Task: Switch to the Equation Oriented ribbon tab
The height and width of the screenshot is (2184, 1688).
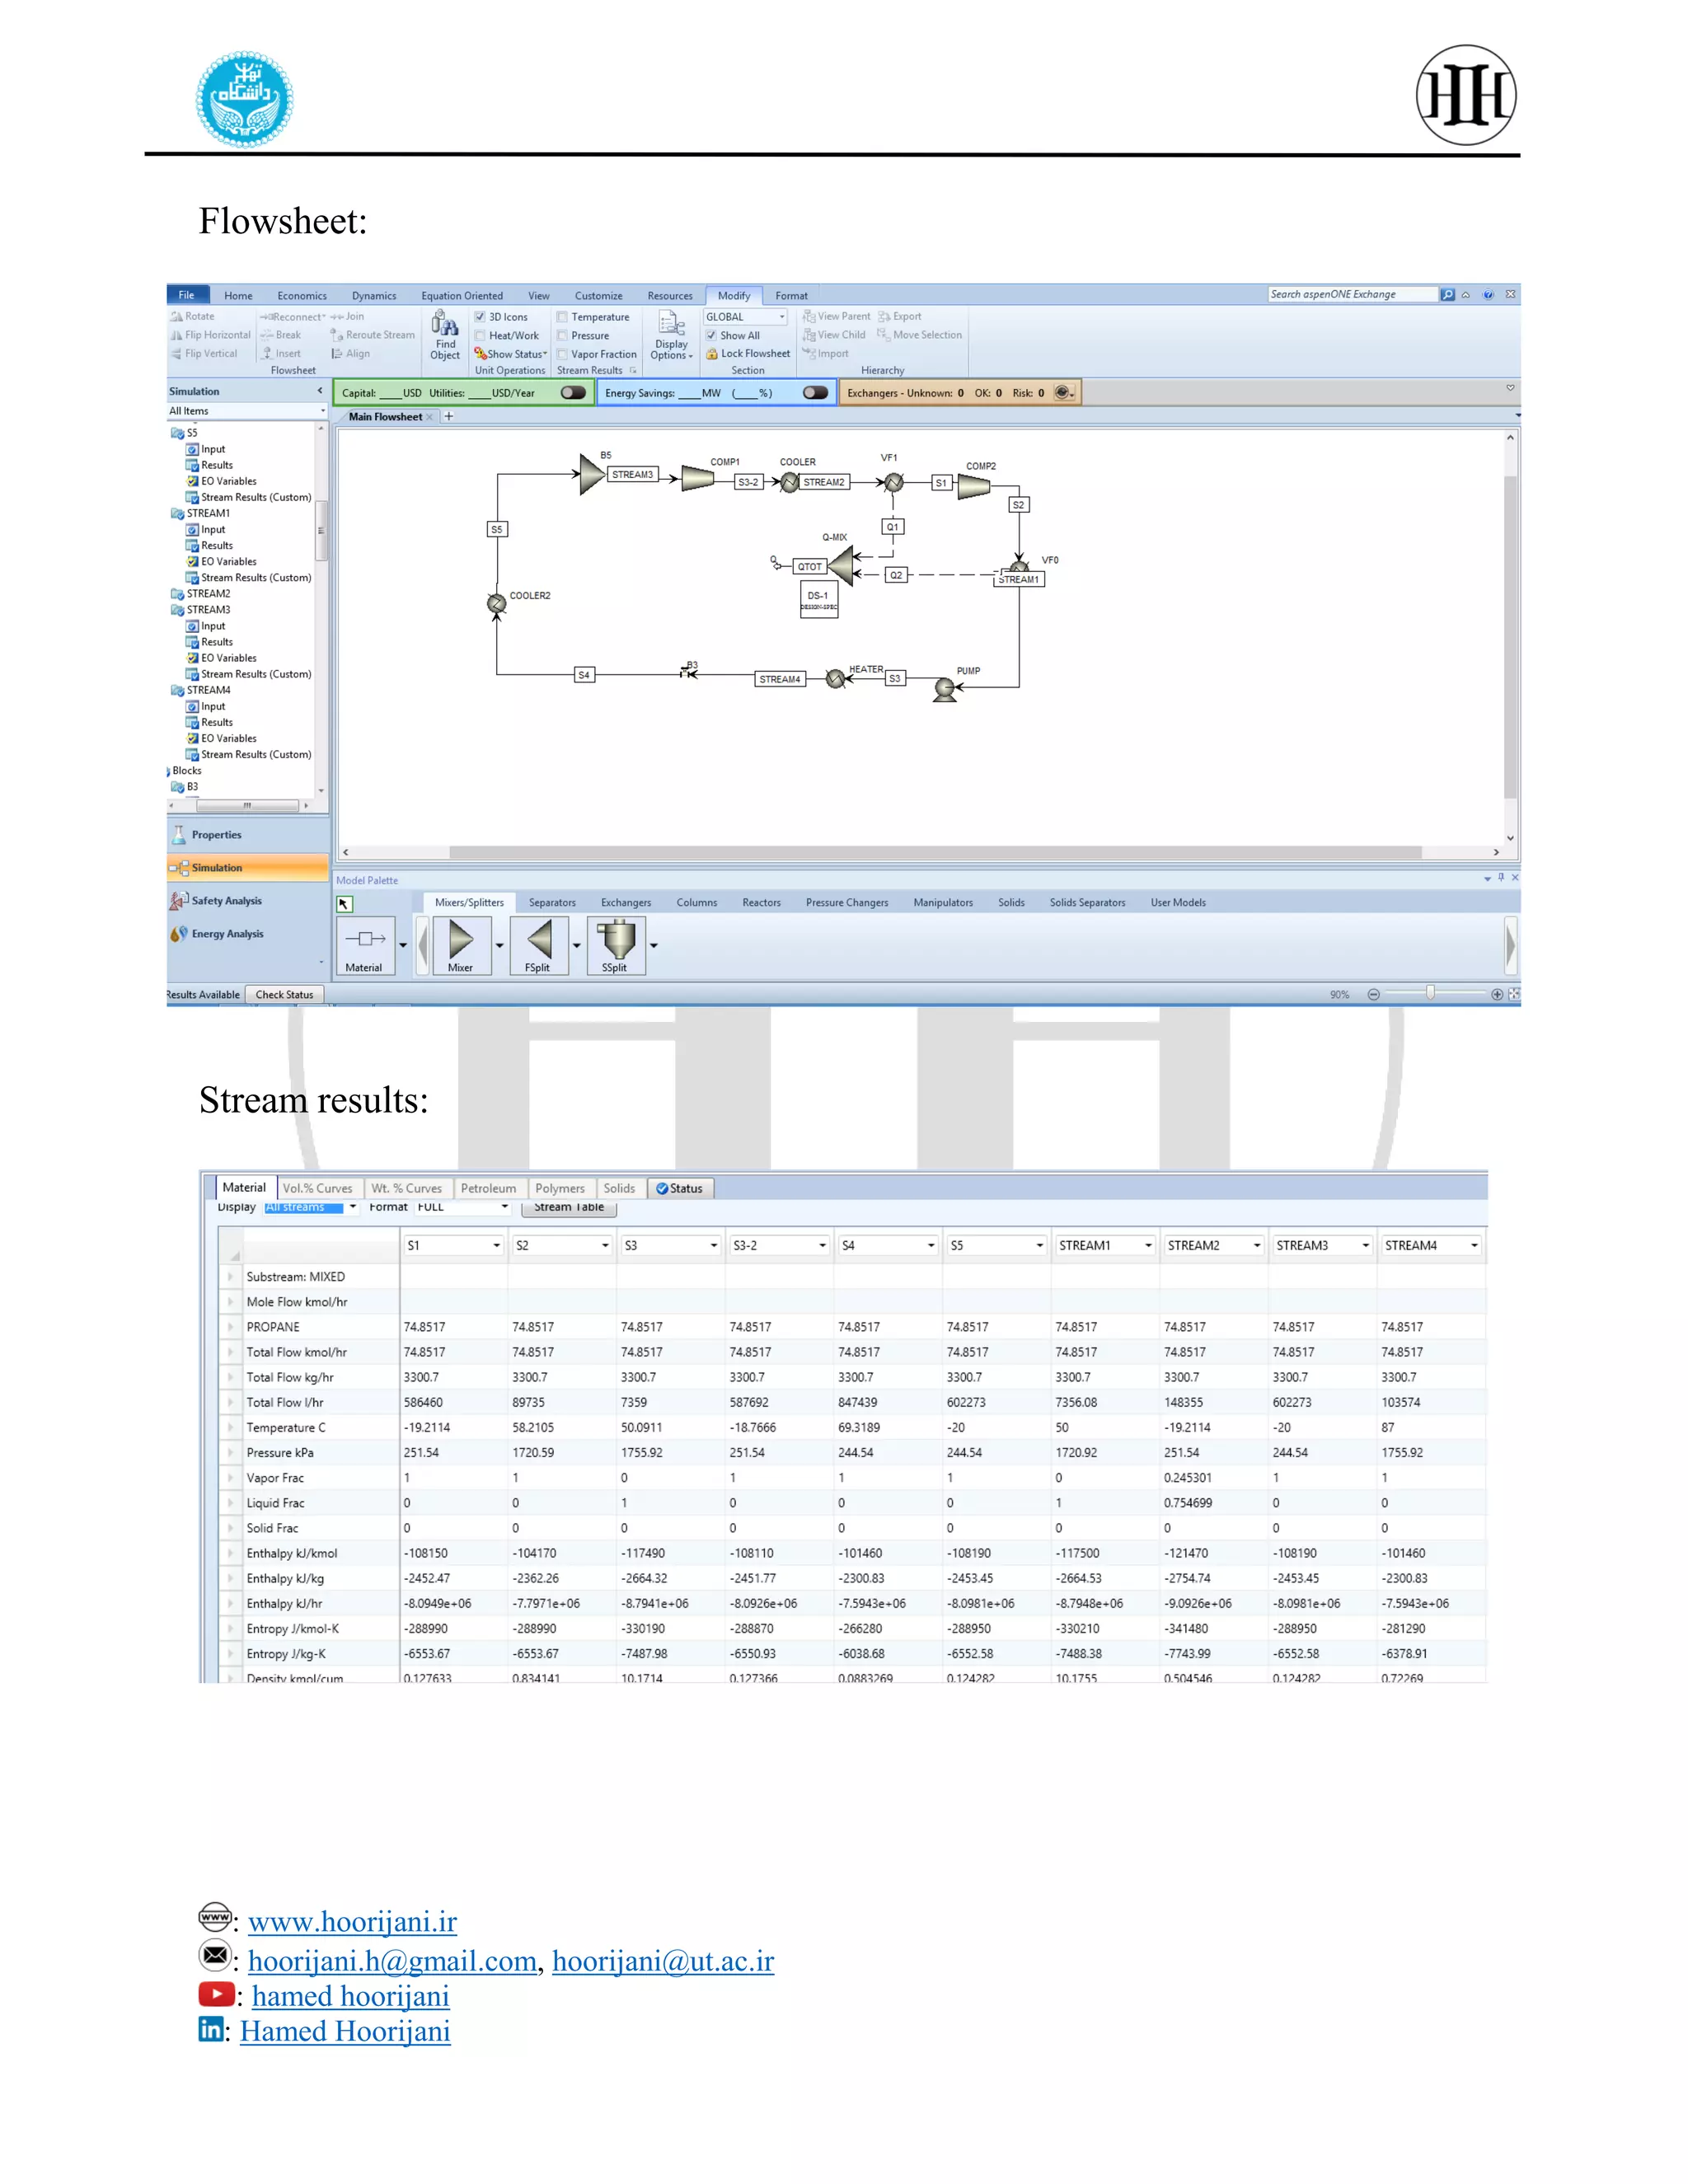Action: coord(462,296)
